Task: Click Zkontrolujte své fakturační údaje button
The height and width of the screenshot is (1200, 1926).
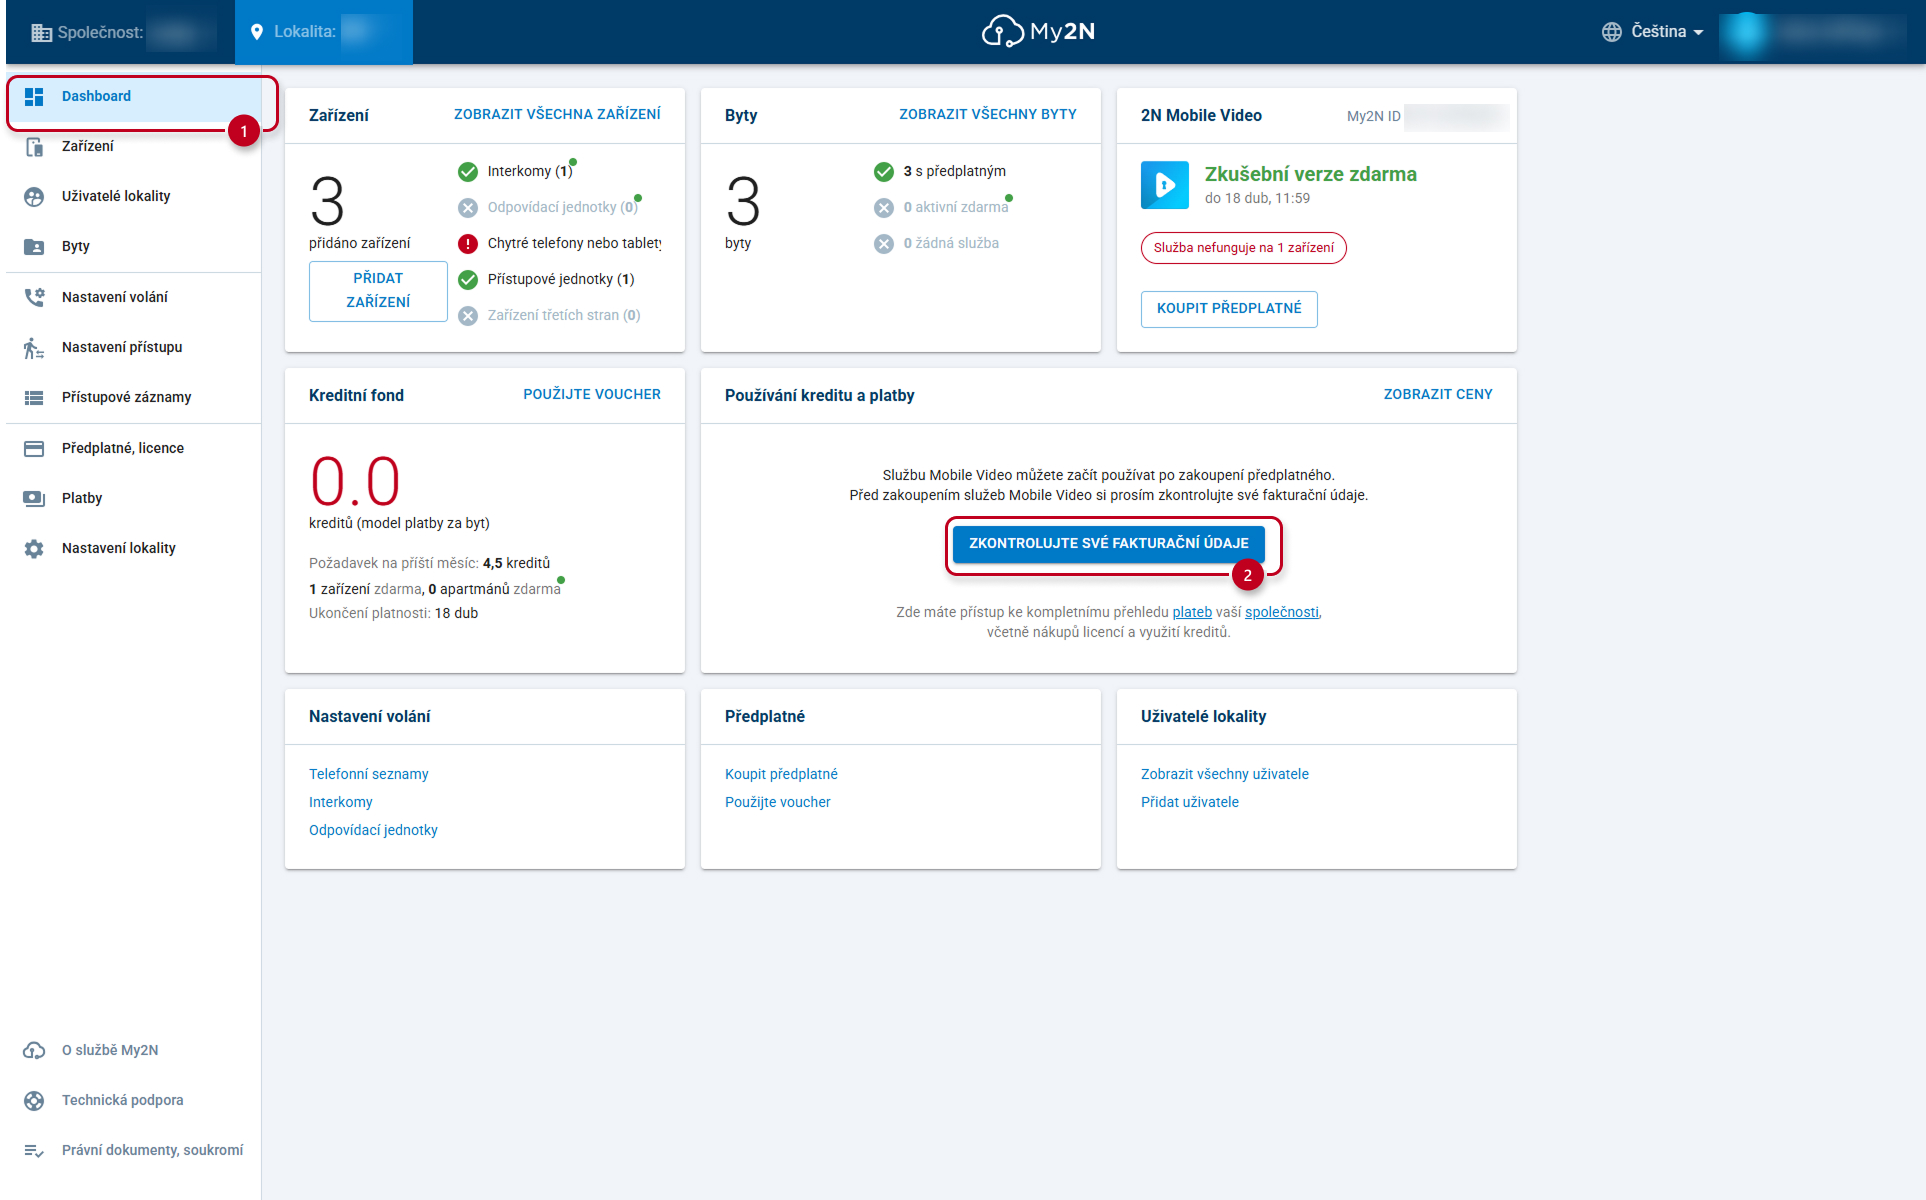Action: (x=1108, y=543)
